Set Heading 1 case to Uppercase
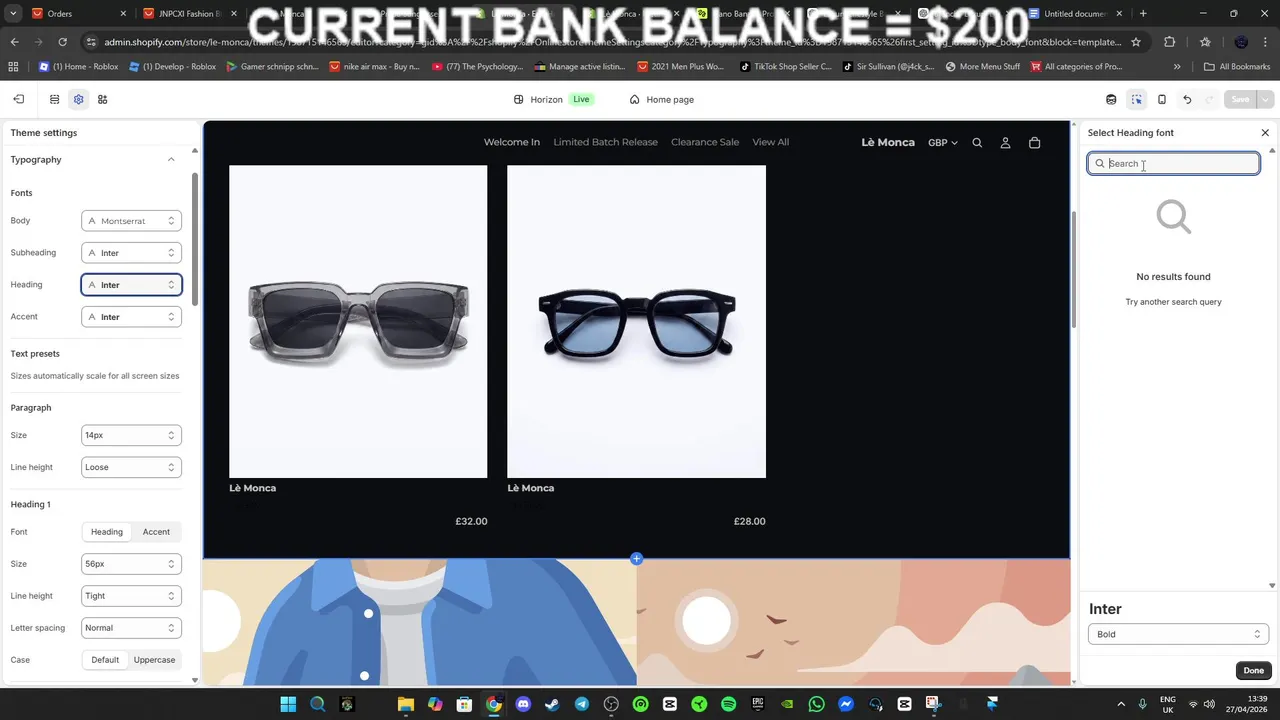This screenshot has height=720, width=1280. pos(154,660)
